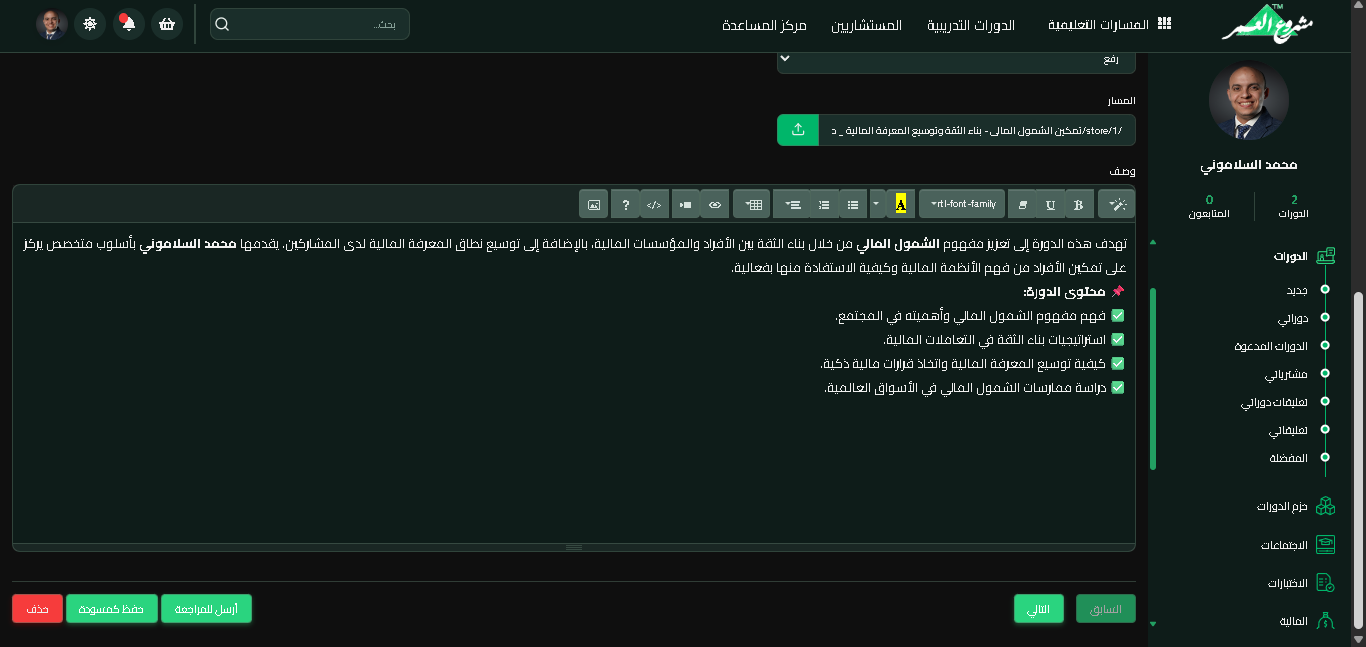The width and height of the screenshot is (1366, 647).
Task: Open the shopping basket icon
Action: point(167,24)
